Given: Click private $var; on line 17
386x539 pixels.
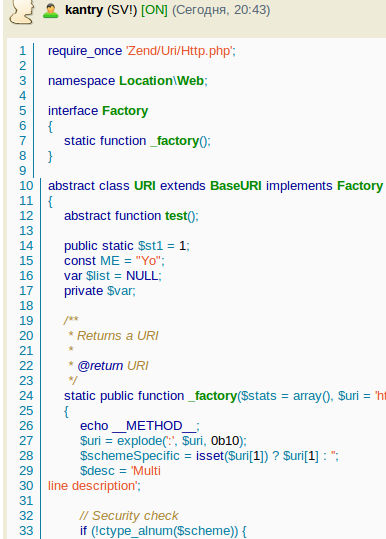Looking at the screenshot, I should (100, 291).
